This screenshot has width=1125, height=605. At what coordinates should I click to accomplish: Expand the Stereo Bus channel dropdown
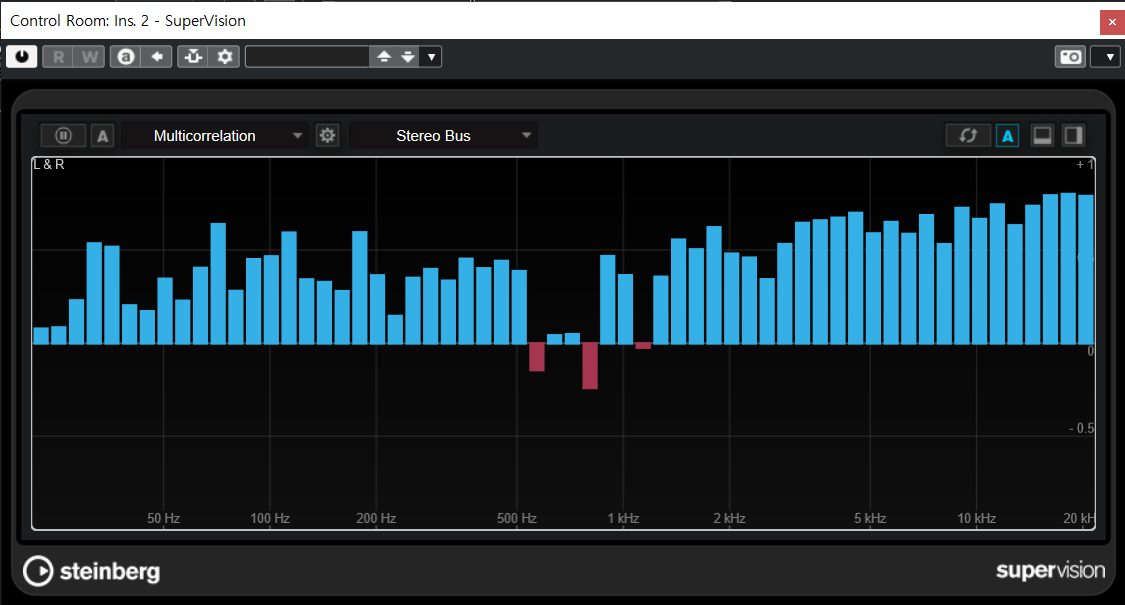443,136
